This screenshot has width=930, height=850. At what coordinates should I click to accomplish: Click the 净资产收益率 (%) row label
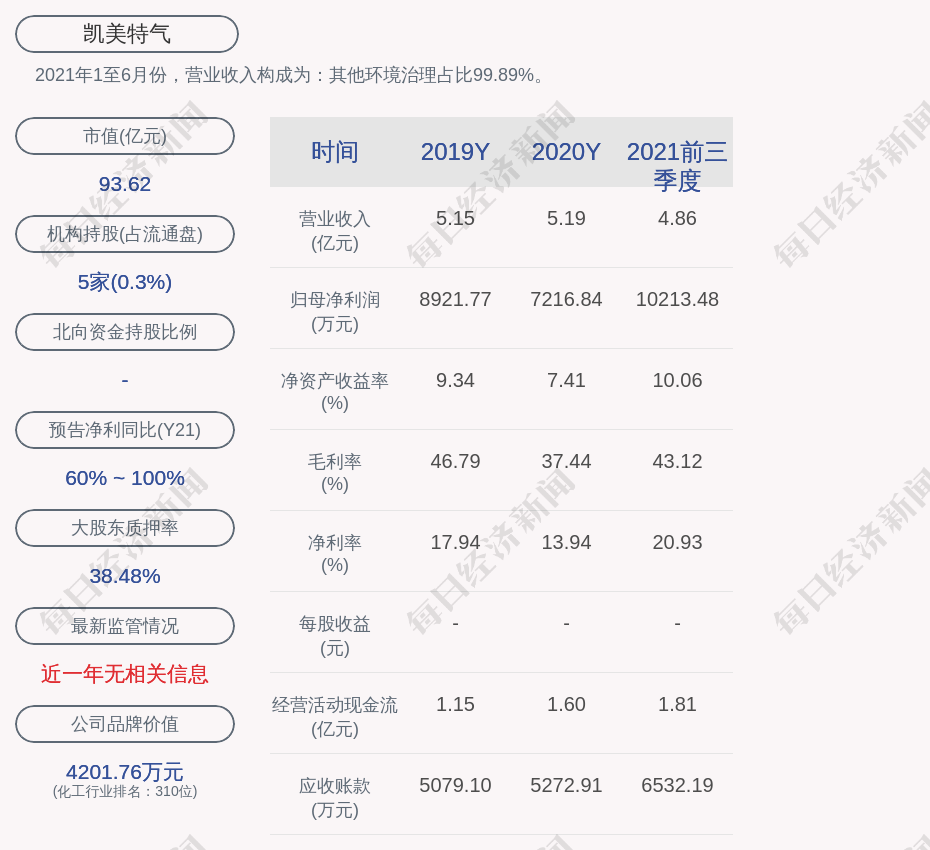(335, 392)
